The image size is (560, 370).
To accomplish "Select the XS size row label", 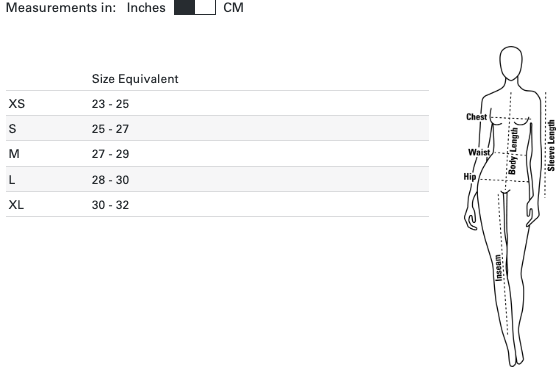I will tap(17, 104).
